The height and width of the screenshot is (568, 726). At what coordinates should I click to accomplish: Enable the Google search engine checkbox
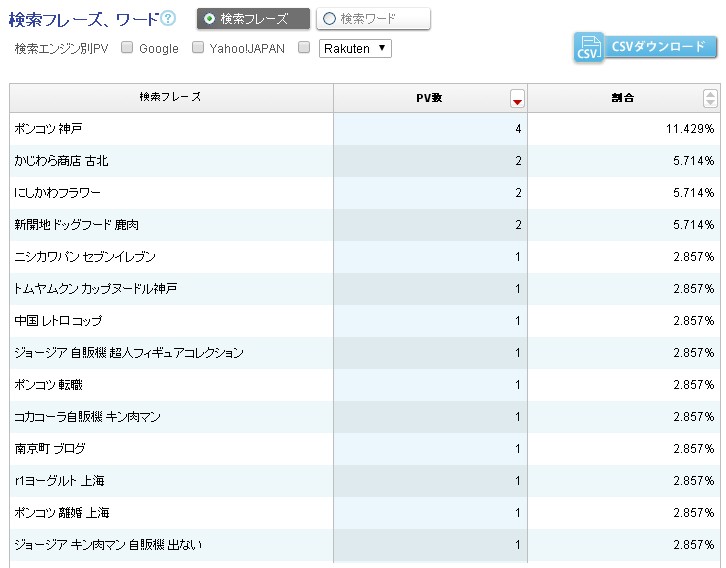click(x=127, y=47)
